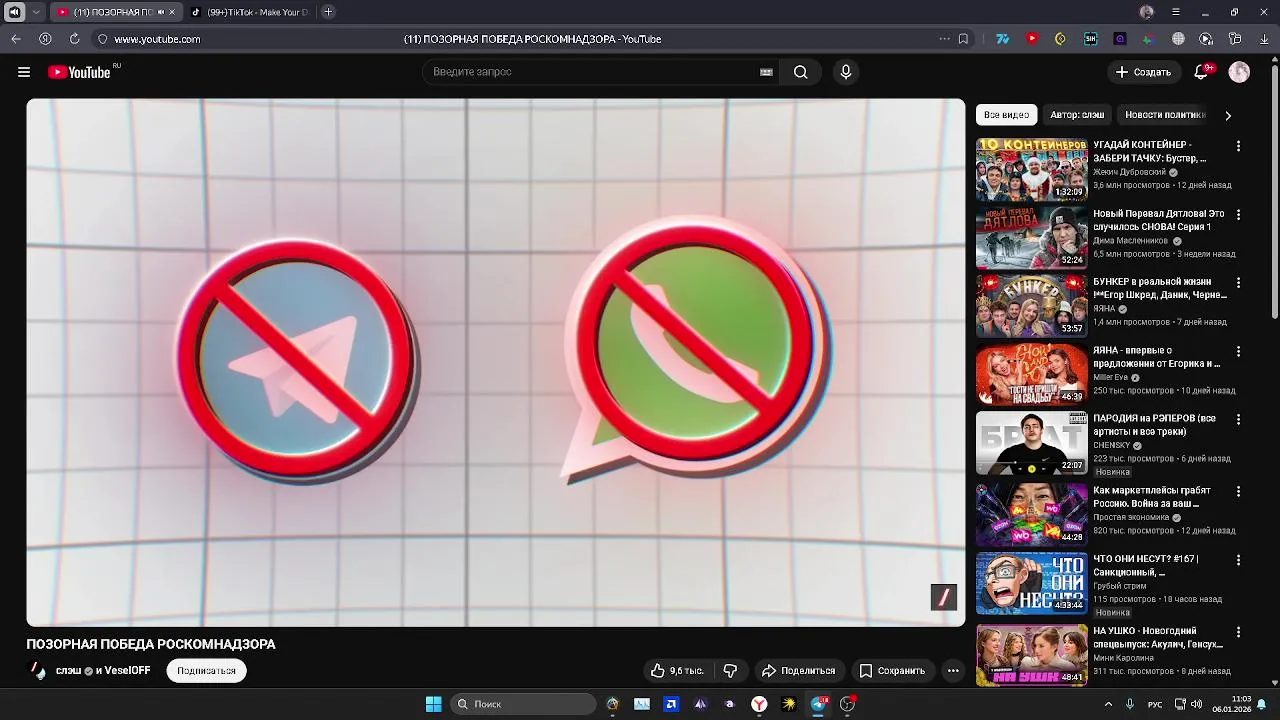Subscribe with the Подписаться button
The width and height of the screenshot is (1280, 720).
pos(206,671)
